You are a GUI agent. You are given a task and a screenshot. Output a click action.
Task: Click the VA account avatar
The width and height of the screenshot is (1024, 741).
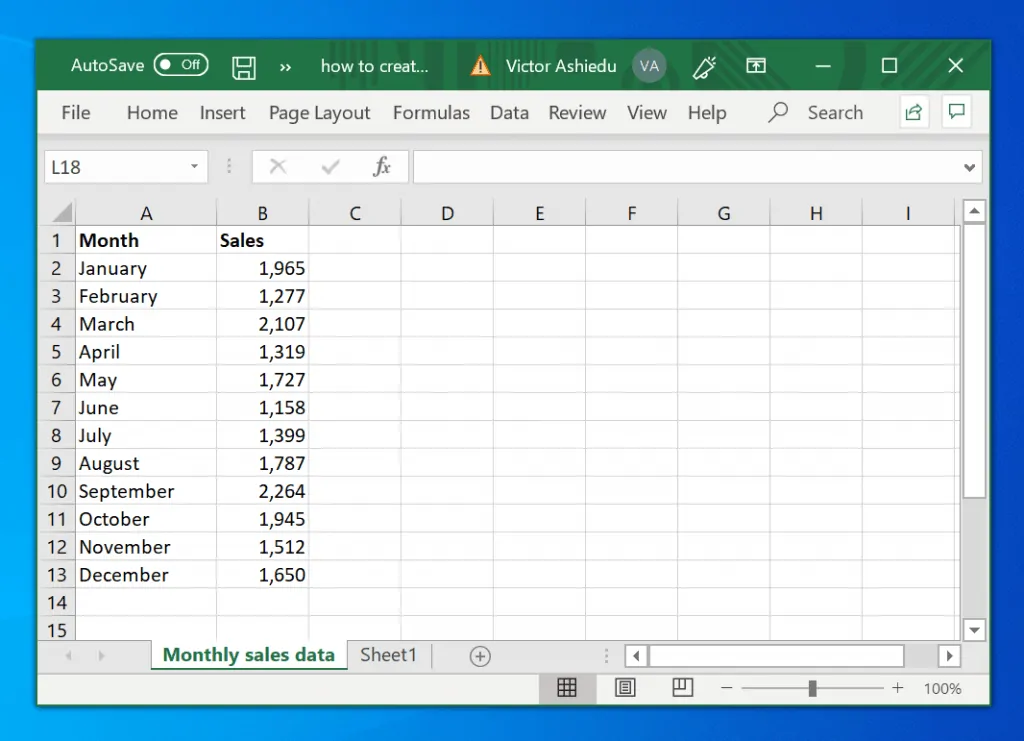[650, 66]
